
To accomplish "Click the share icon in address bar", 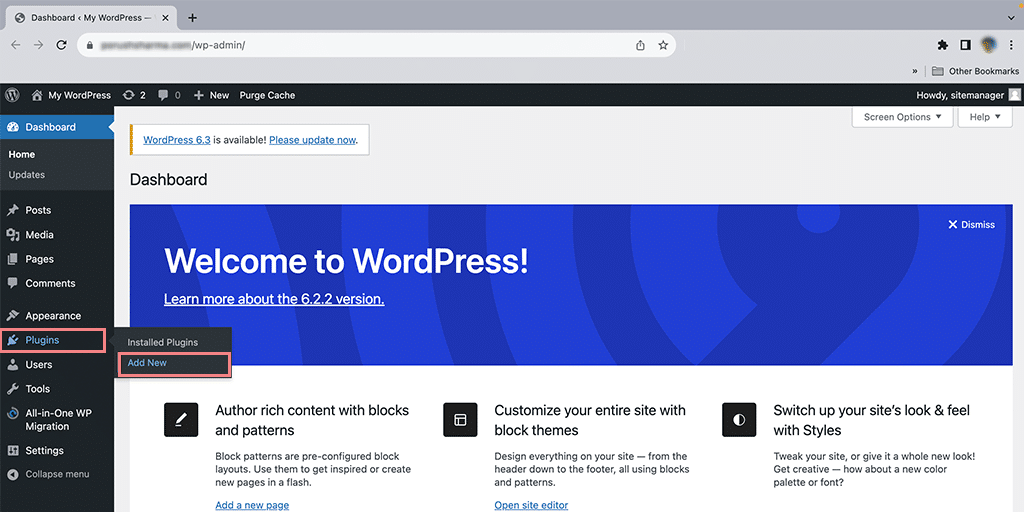I will tap(640, 45).
